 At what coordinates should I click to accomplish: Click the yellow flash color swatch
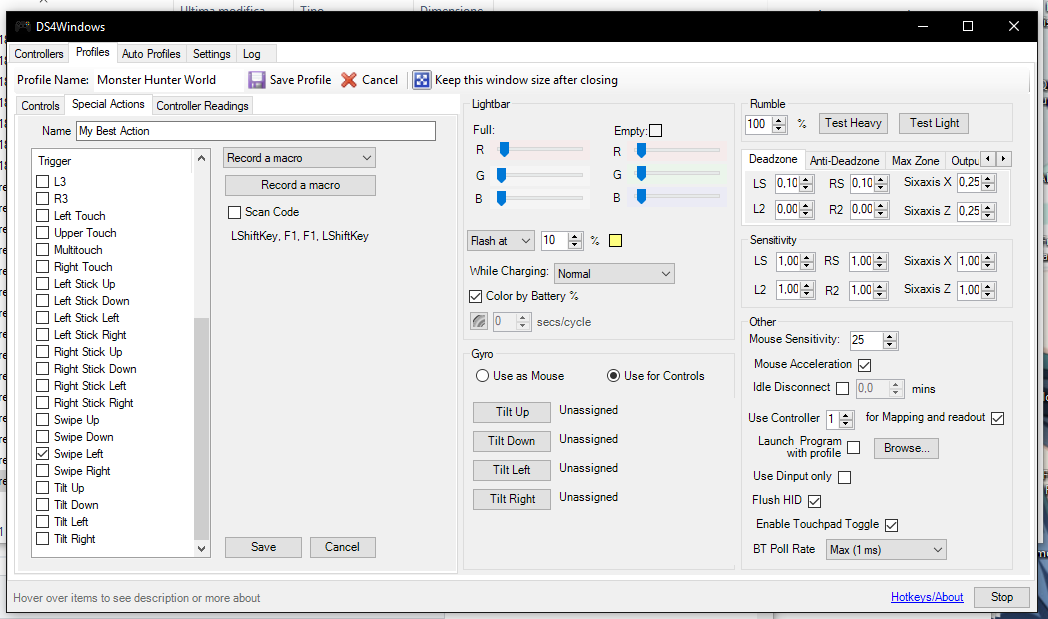[x=614, y=240]
